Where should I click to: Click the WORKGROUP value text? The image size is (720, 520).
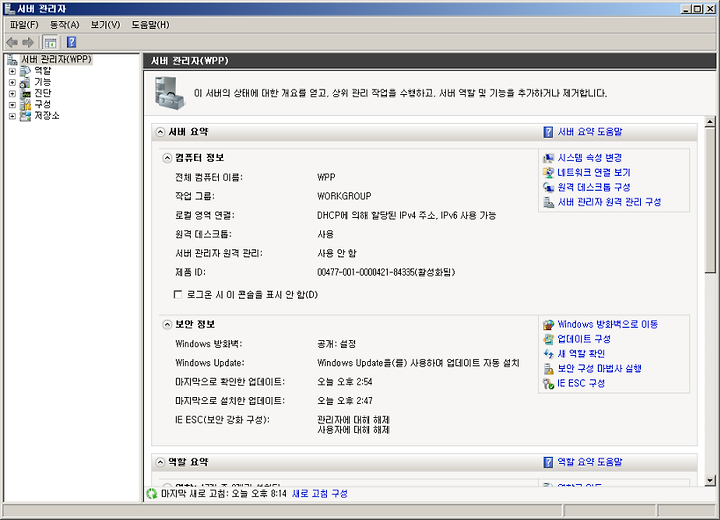point(344,197)
